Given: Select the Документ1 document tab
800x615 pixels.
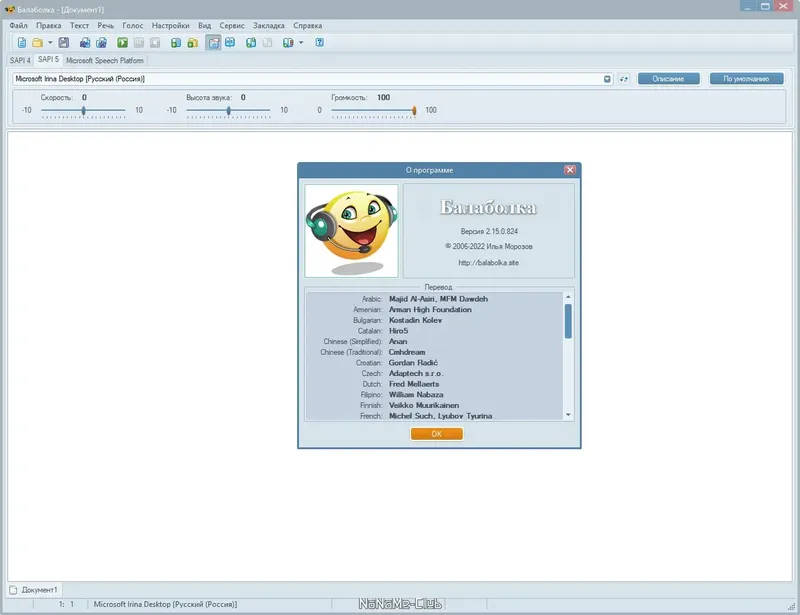Looking at the screenshot, I should click(x=34, y=589).
